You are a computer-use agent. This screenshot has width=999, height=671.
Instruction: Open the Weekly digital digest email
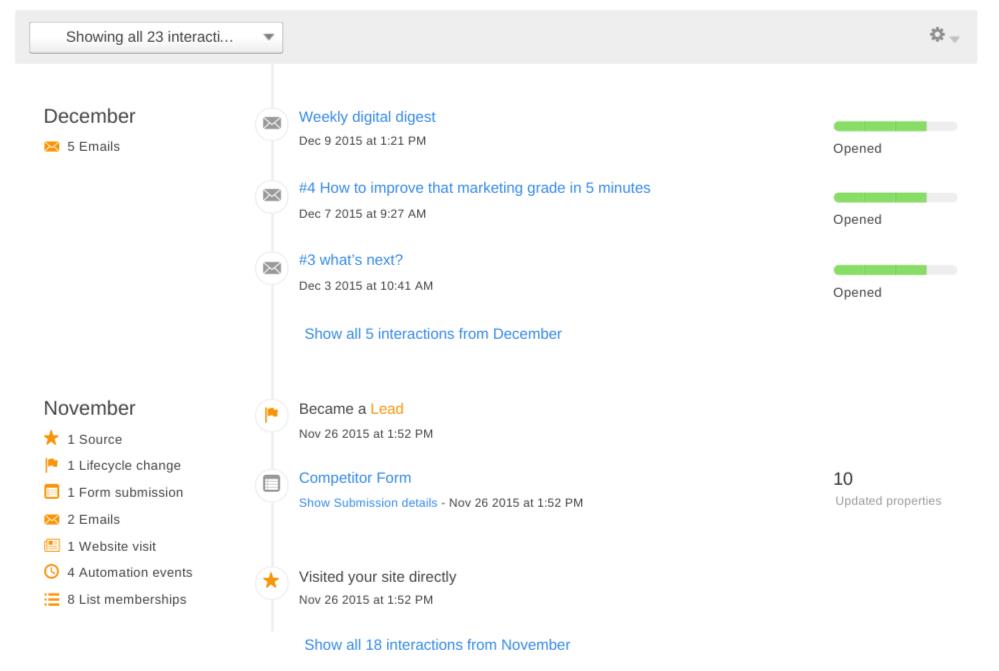[x=367, y=117]
